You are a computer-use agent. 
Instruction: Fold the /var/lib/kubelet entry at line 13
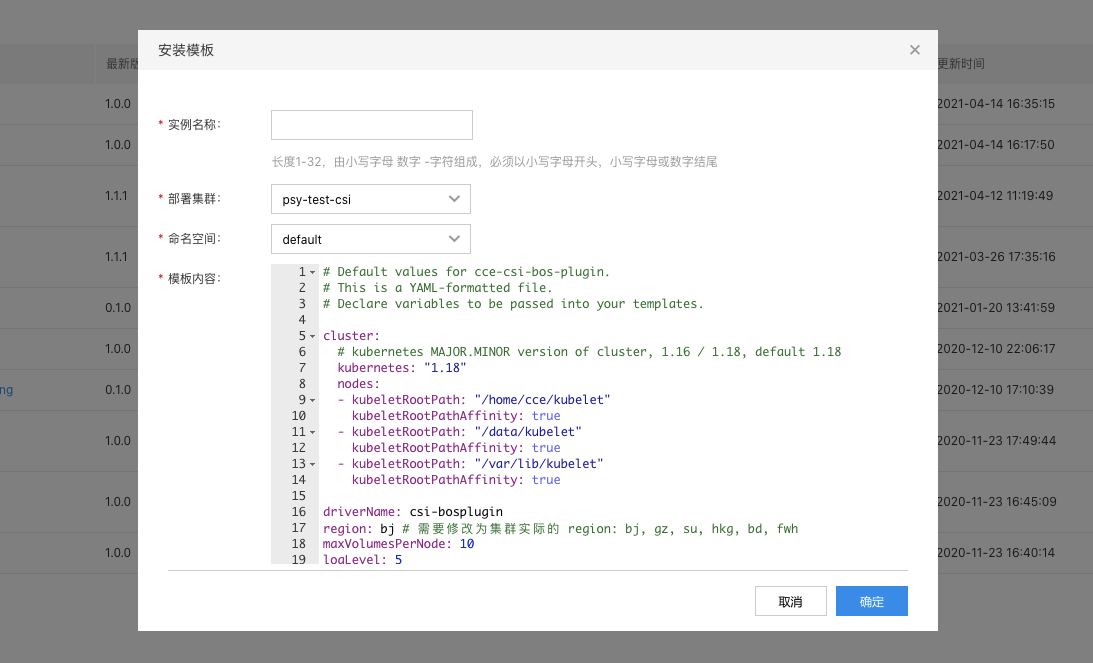click(x=313, y=464)
